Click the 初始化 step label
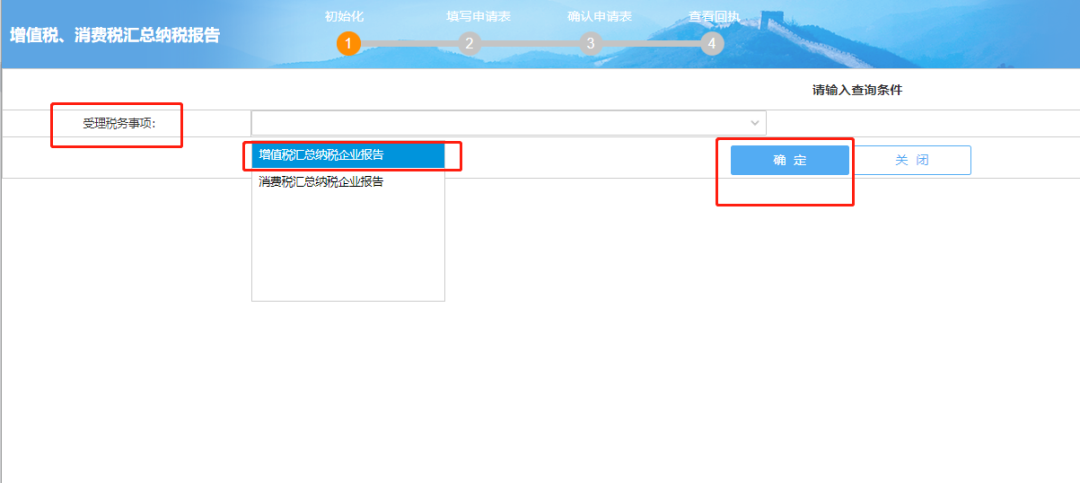Image resolution: width=1080 pixels, height=483 pixels. point(344,17)
